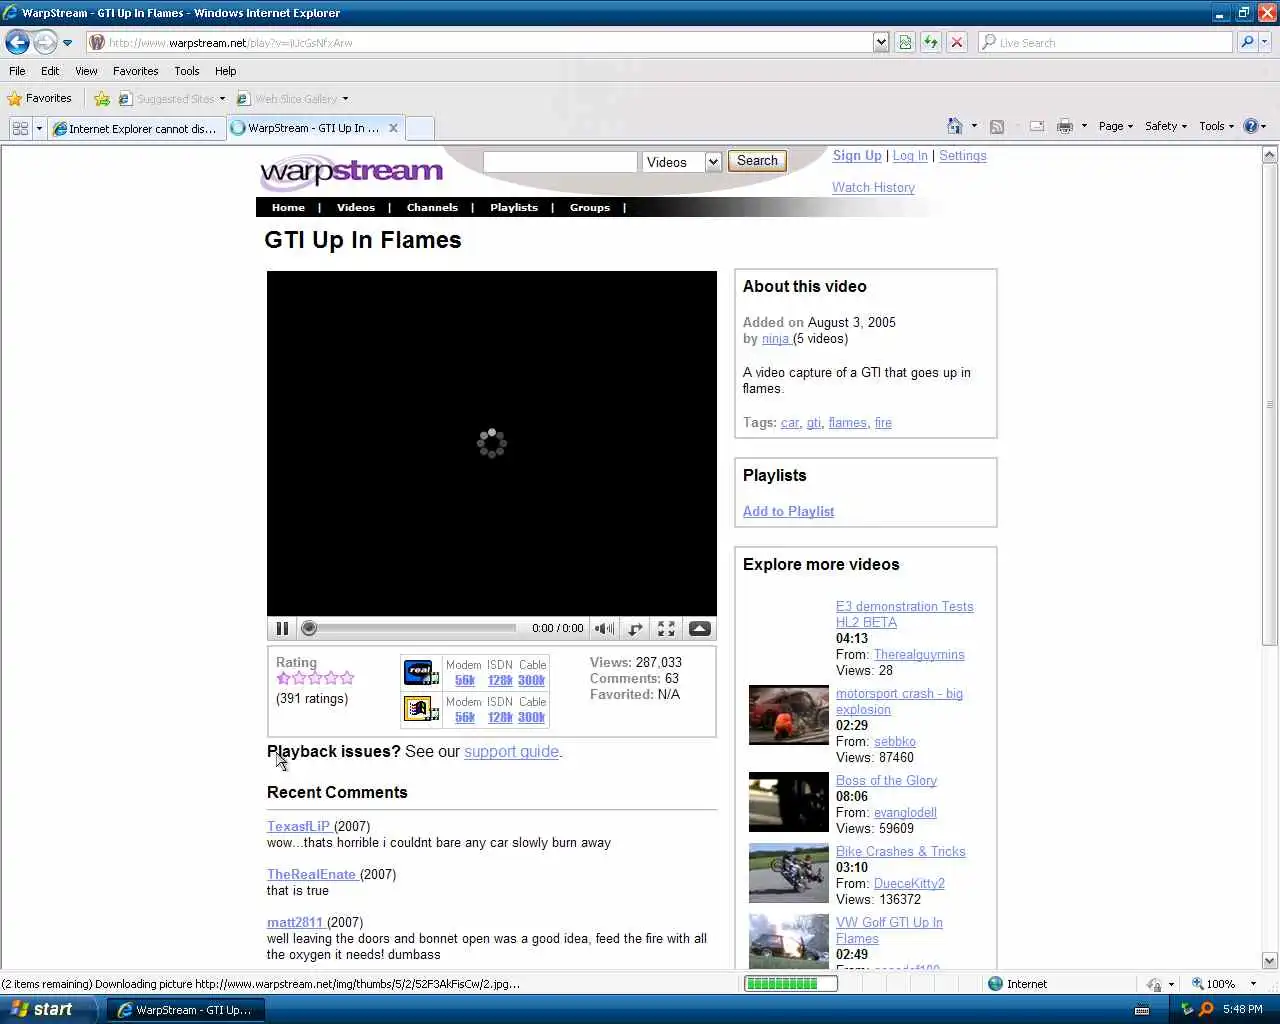
Task: Mute the player volume speaker icon
Action: (x=605, y=629)
